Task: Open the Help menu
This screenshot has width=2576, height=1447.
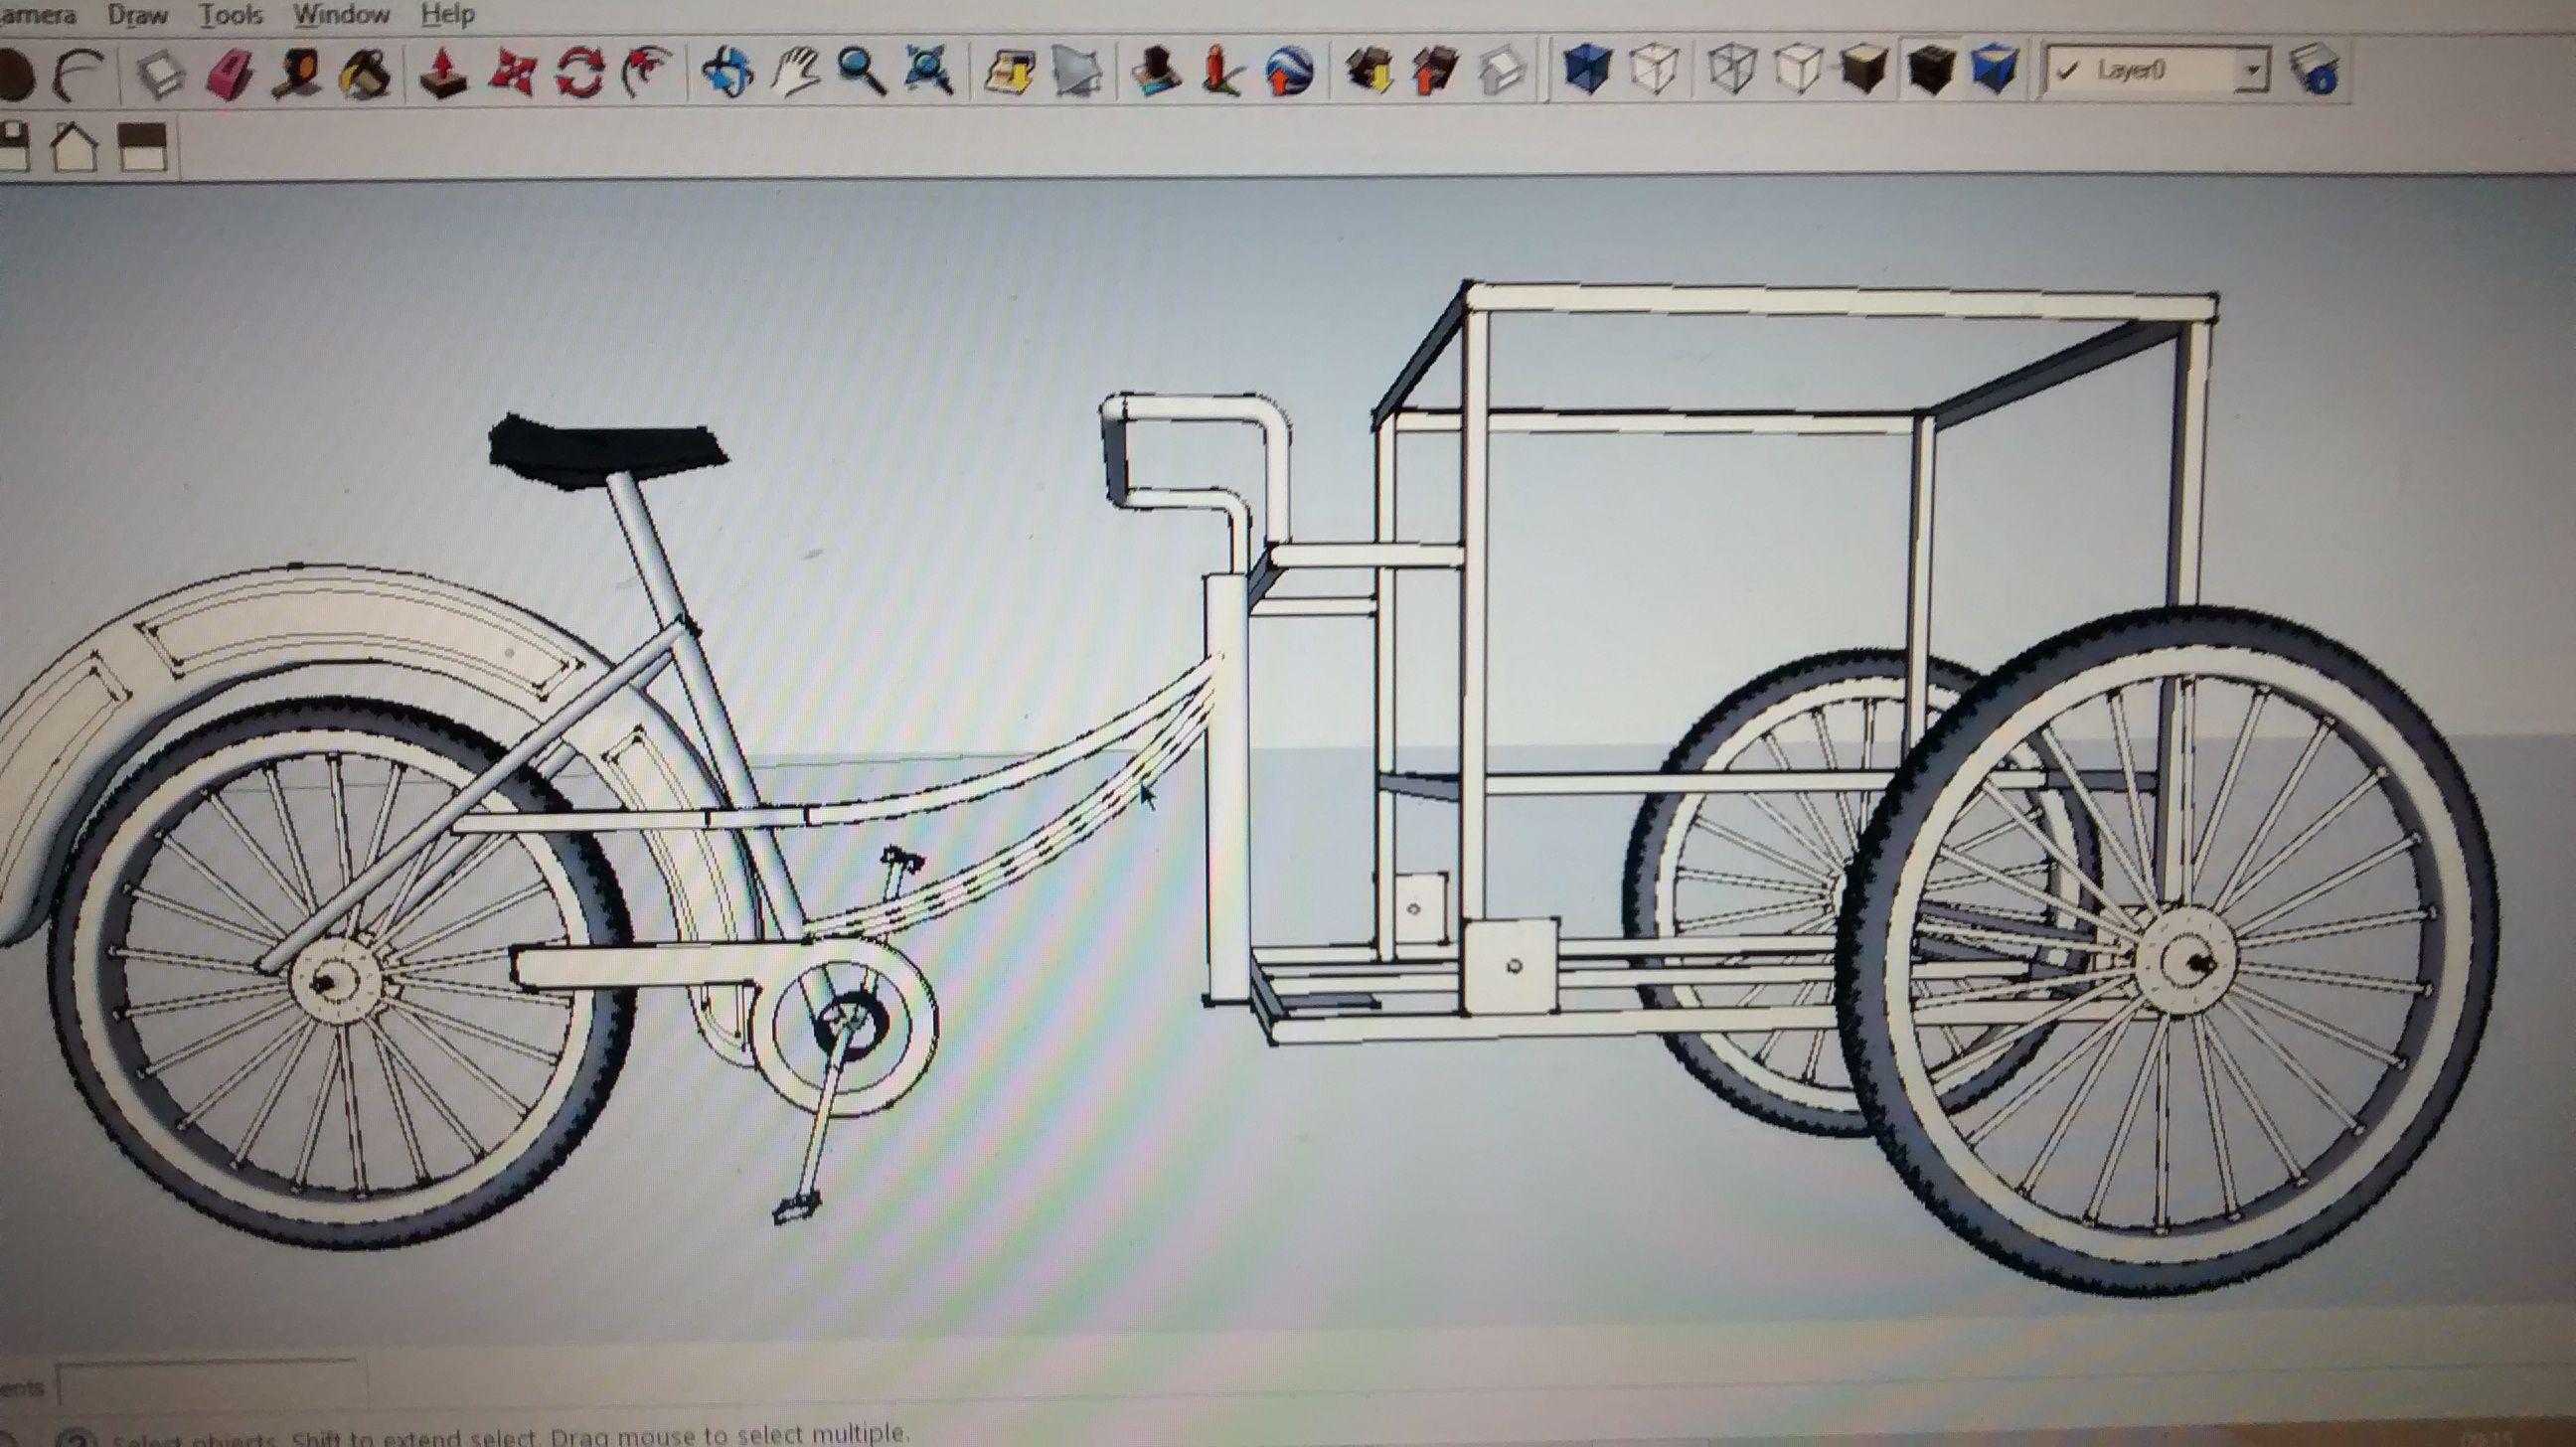Action: click(x=447, y=15)
